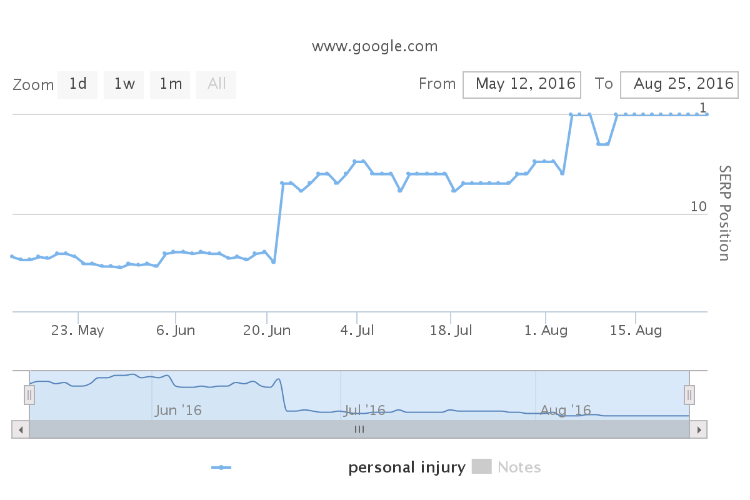
Task: Click the scrollbar grip in the center
Action: (x=359, y=430)
